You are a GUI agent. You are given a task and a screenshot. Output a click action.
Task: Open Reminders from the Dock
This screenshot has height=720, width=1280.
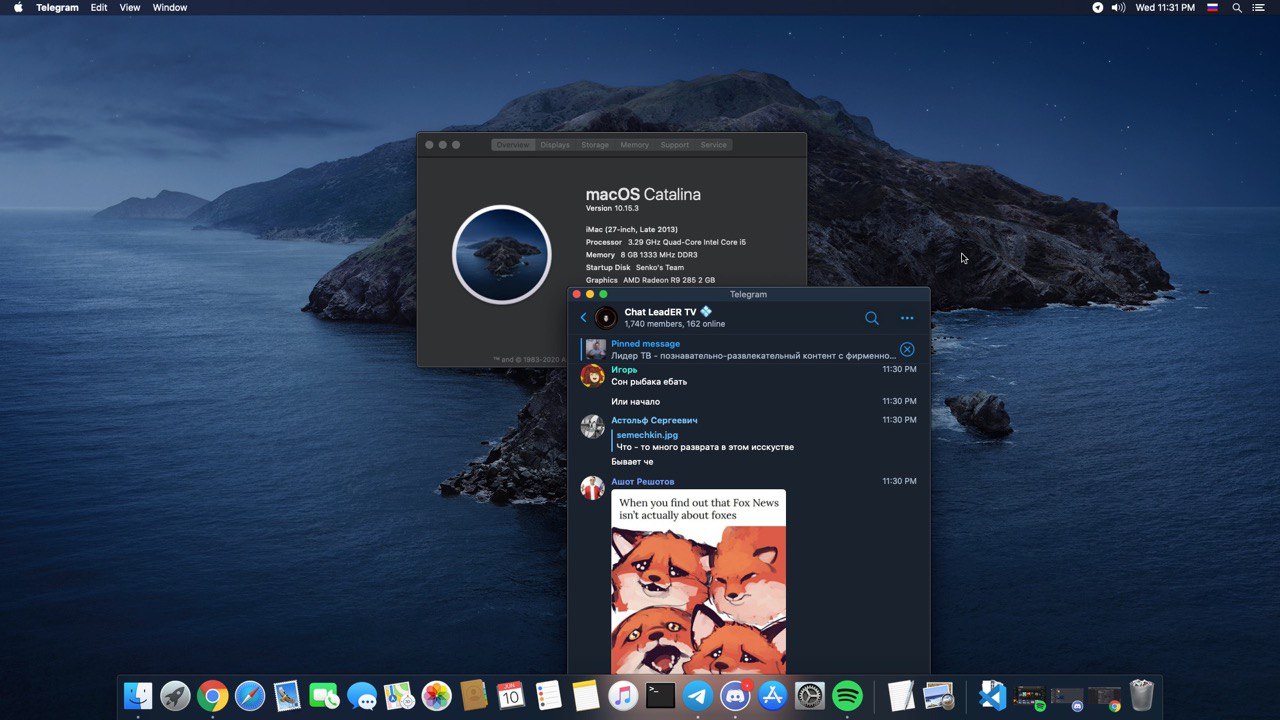coord(548,695)
